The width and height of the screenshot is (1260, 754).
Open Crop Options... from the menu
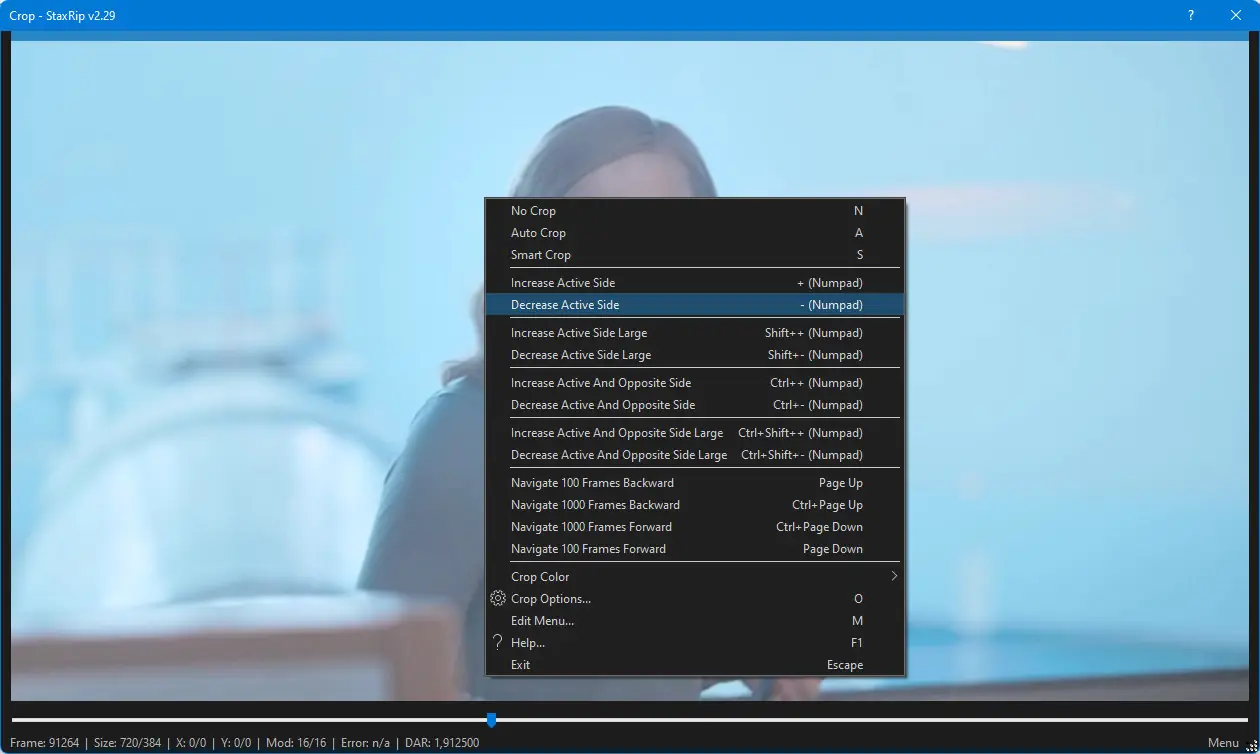click(695, 599)
